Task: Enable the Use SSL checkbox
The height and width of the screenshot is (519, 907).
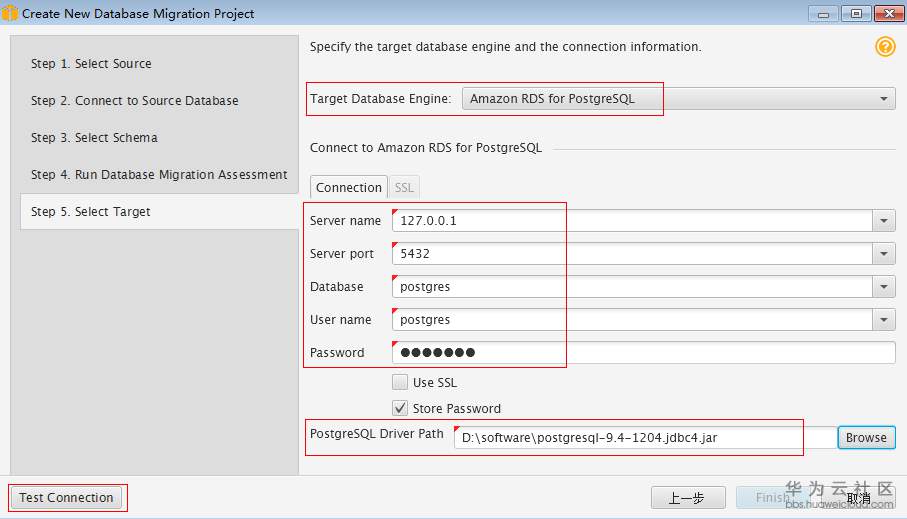Action: pos(400,382)
